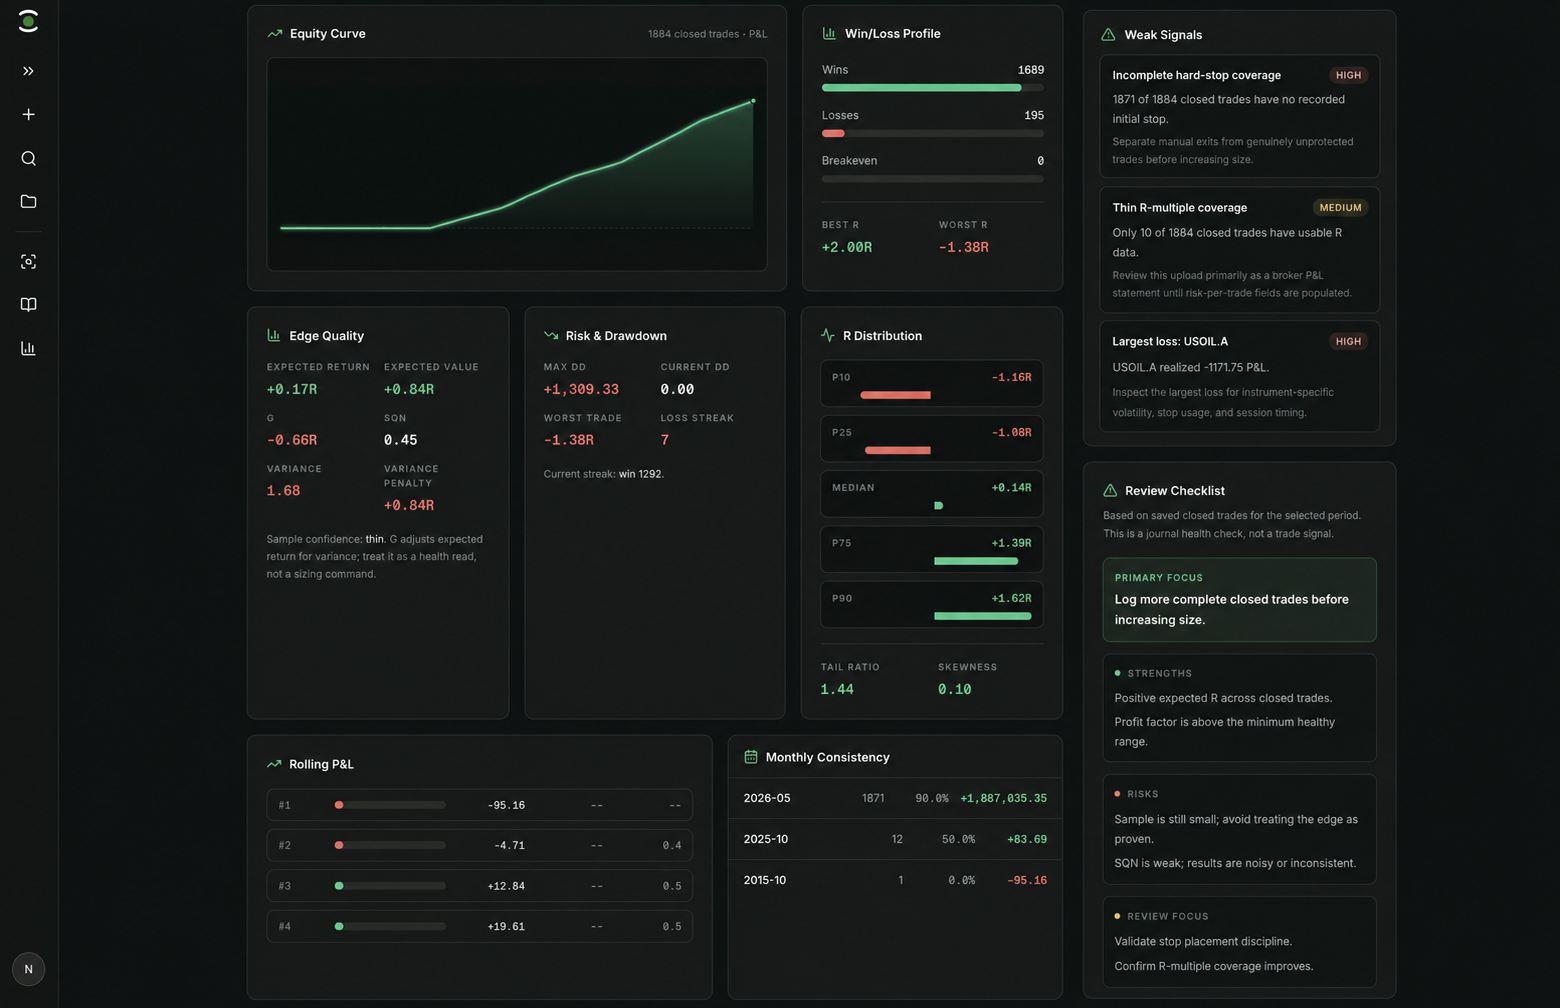Click the R Distribution pulse icon

click(x=828, y=336)
